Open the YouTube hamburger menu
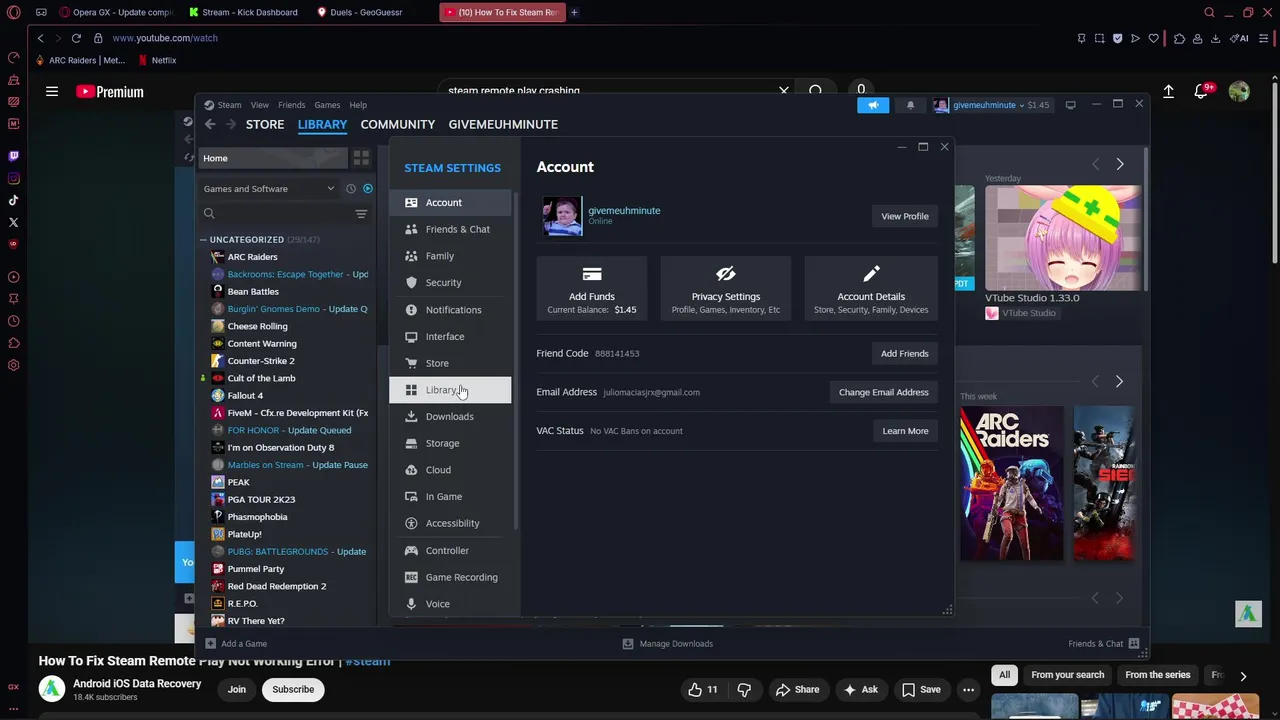 point(52,92)
